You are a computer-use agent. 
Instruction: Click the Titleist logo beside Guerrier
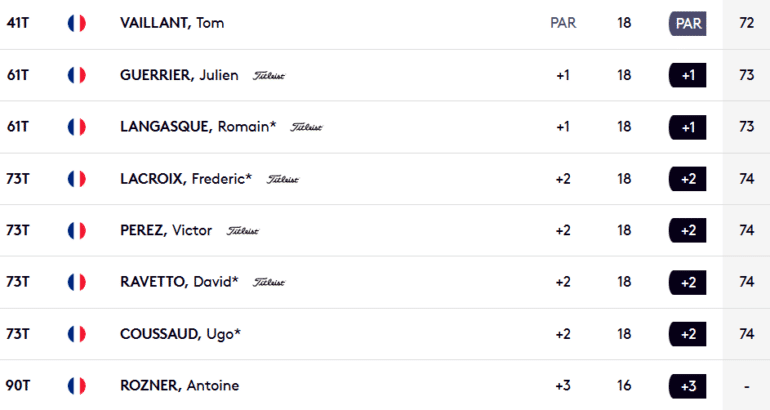269,75
